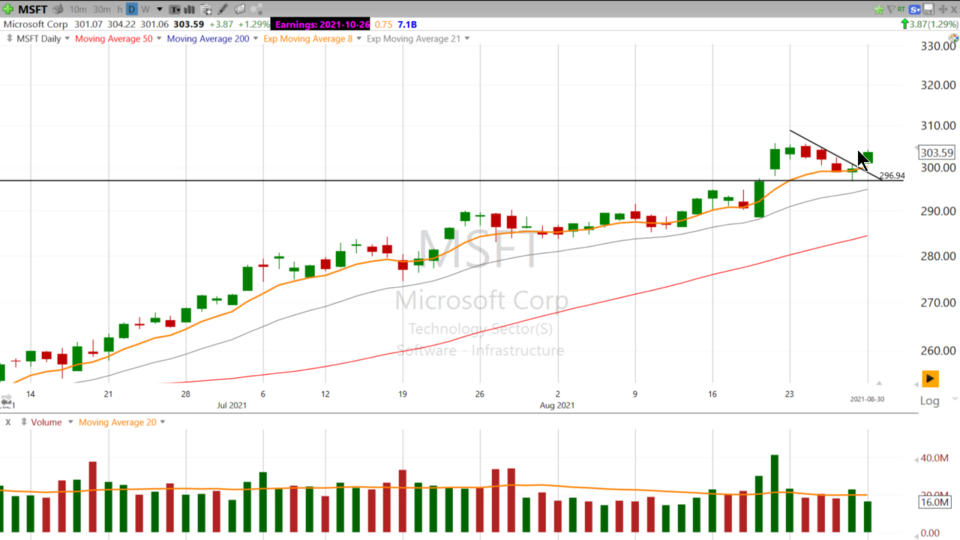The height and width of the screenshot is (540, 960).
Task: Open the Volume indicator dropdown
Action: point(70,422)
